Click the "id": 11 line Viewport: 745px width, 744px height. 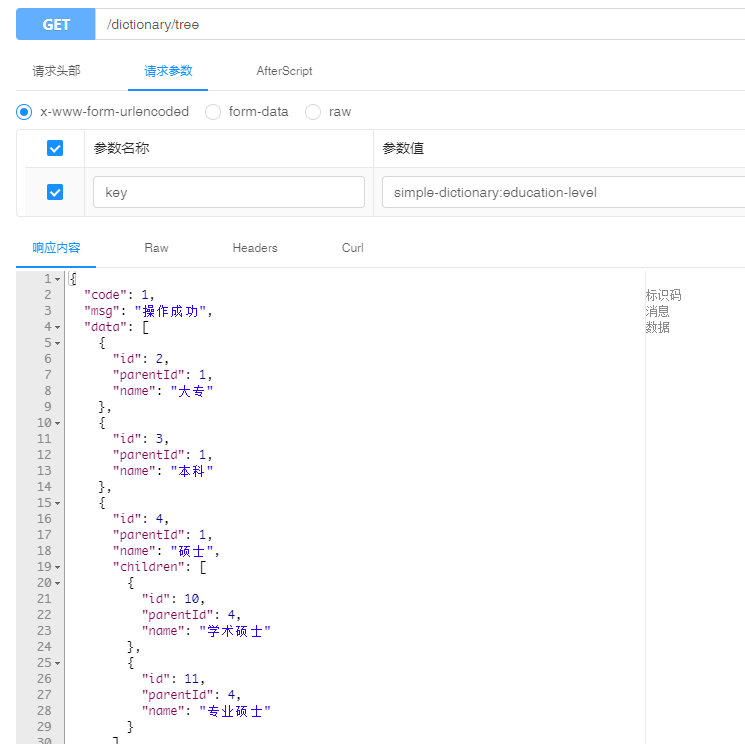click(x=173, y=679)
